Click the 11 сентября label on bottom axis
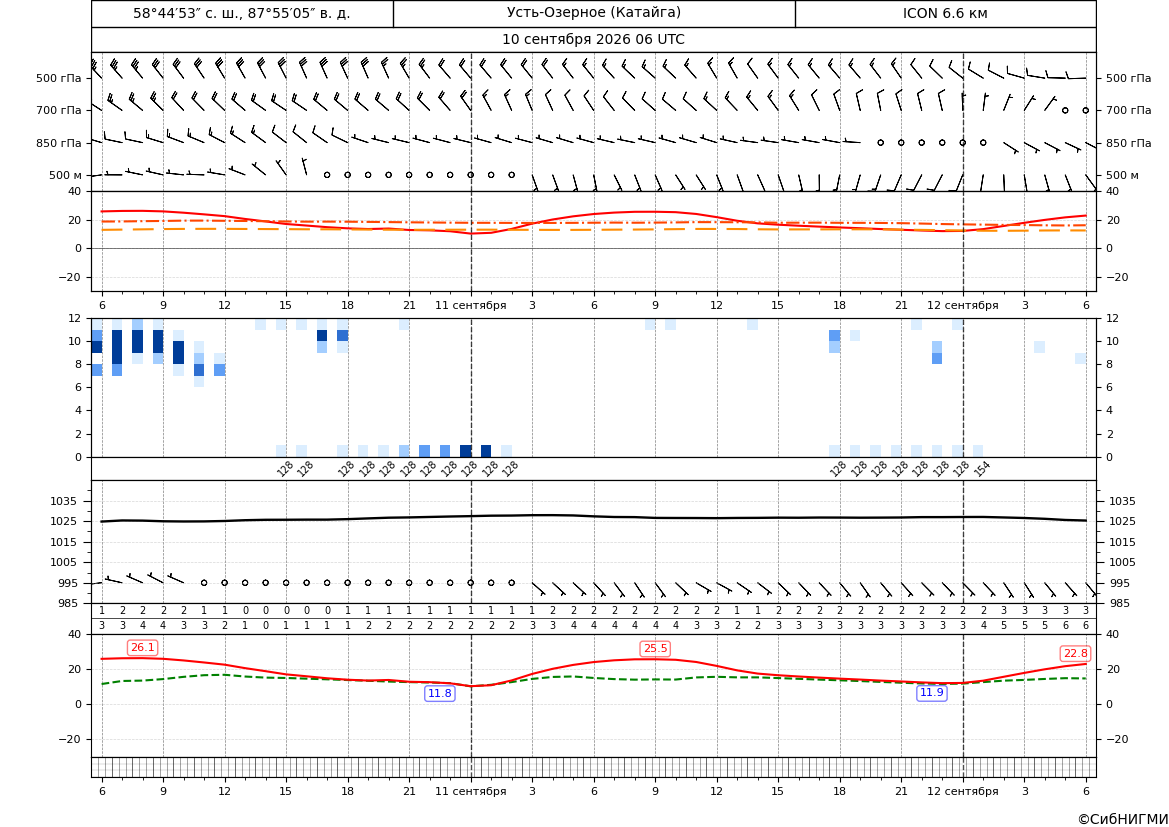The width and height of the screenshot is (1169, 827). tap(470, 792)
